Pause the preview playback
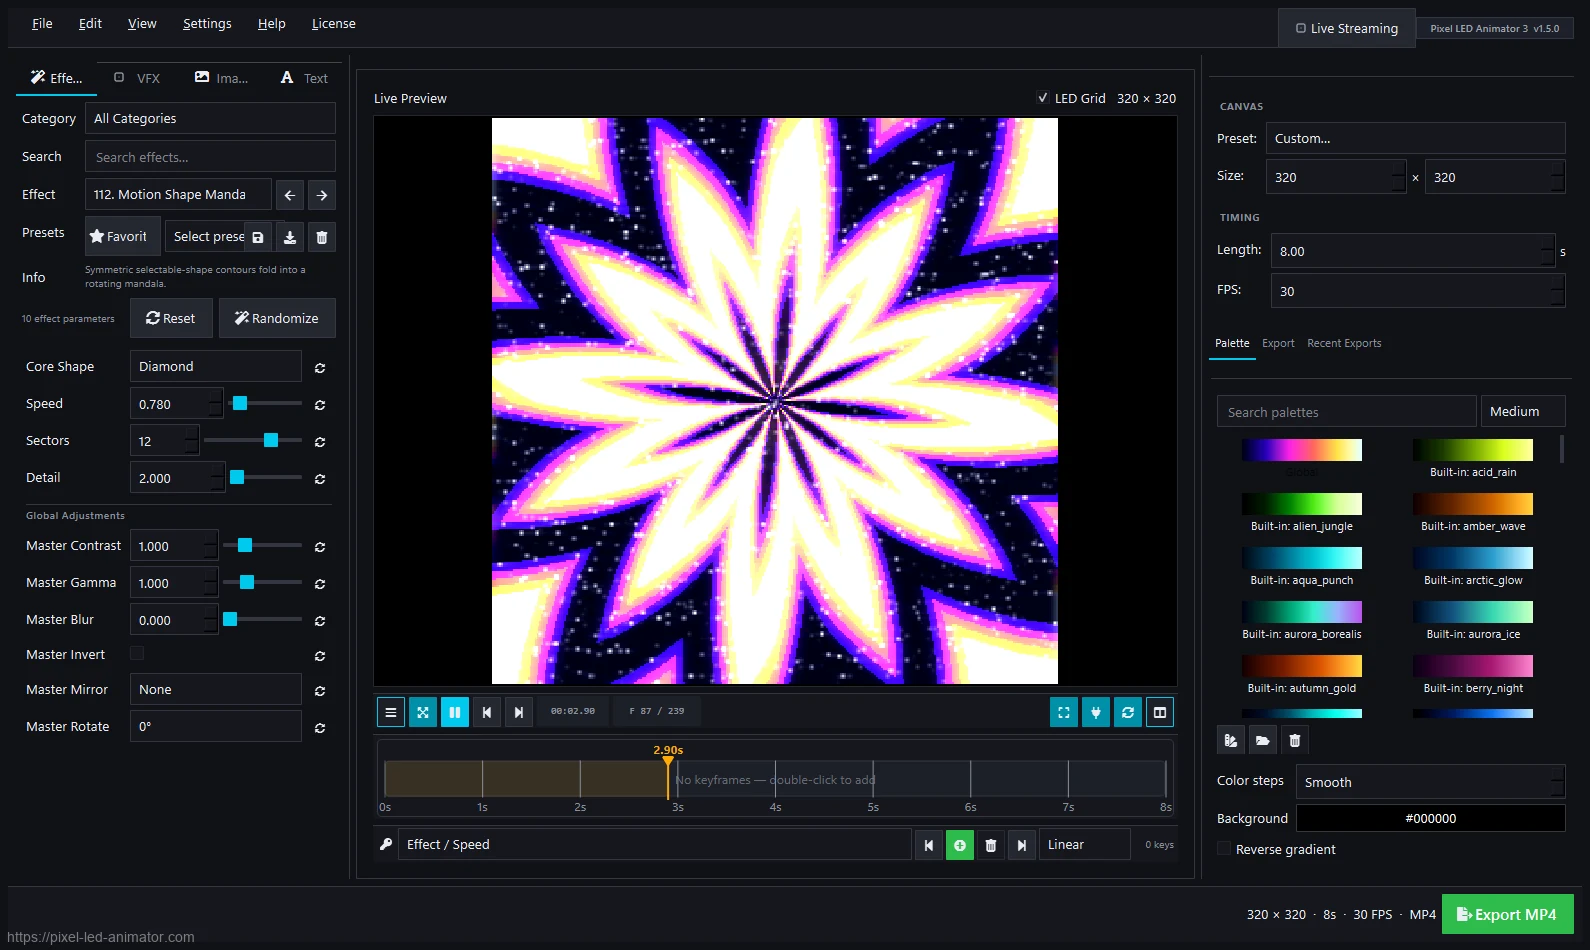The image size is (1590, 950). coord(455,712)
